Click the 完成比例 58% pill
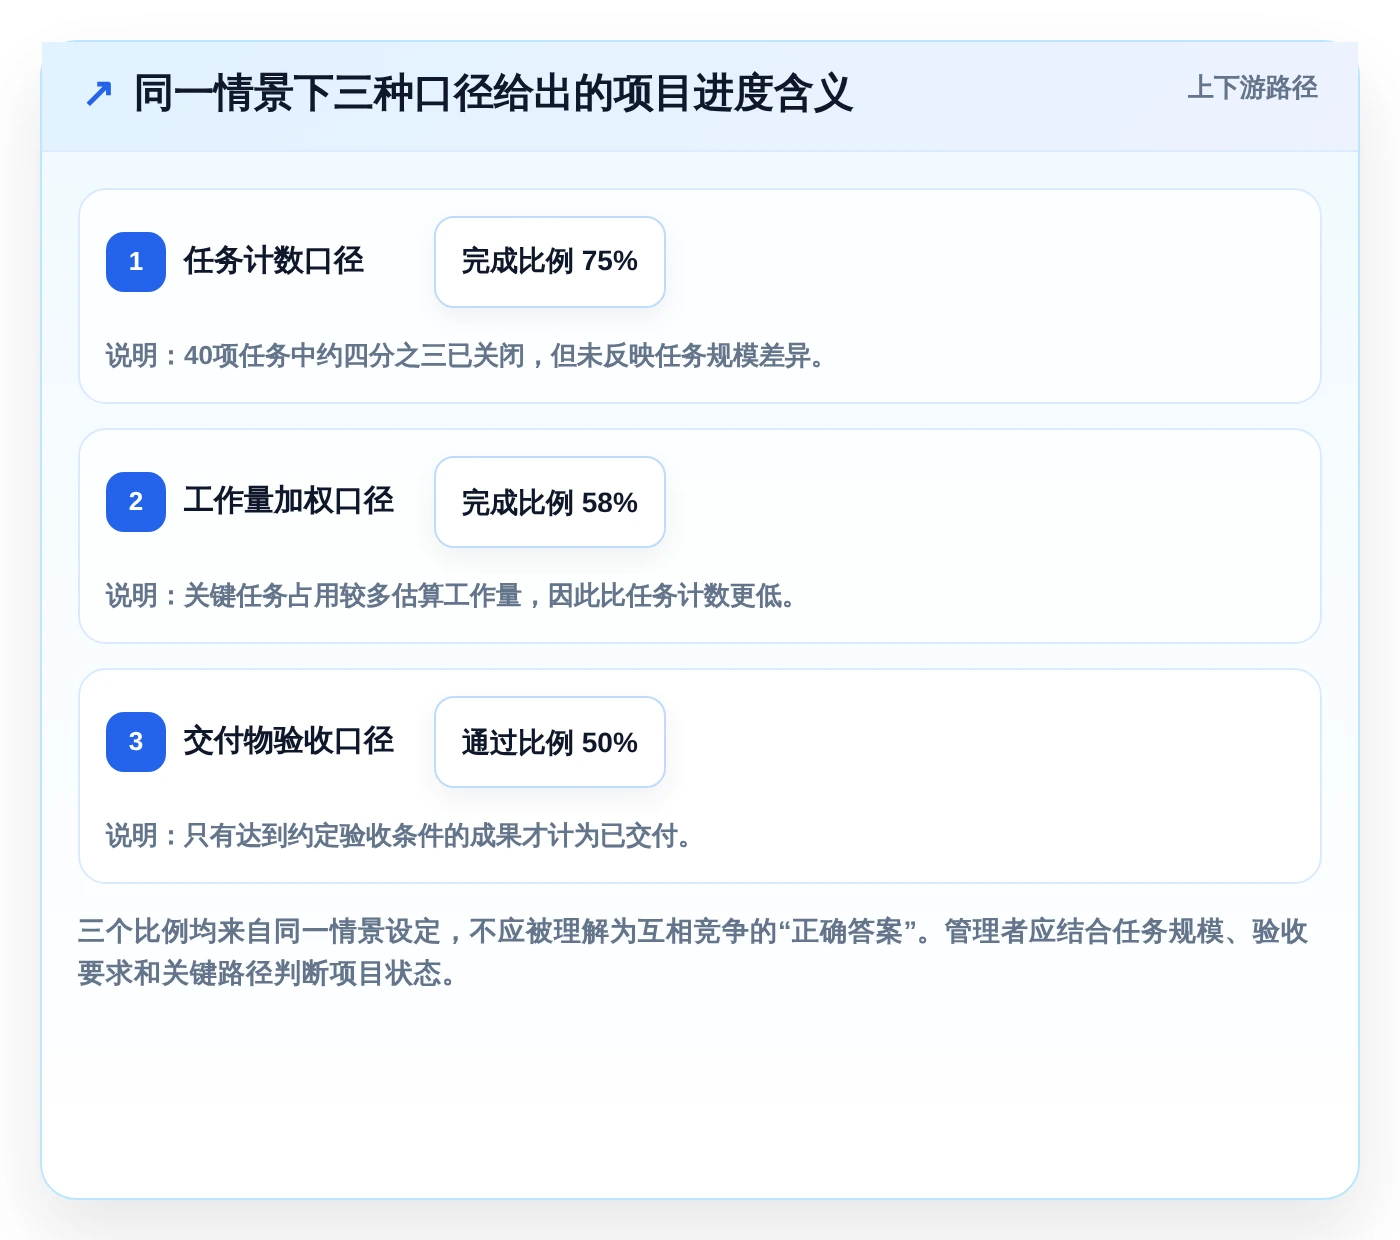Screen dimensions: 1400x1240 click(x=550, y=502)
